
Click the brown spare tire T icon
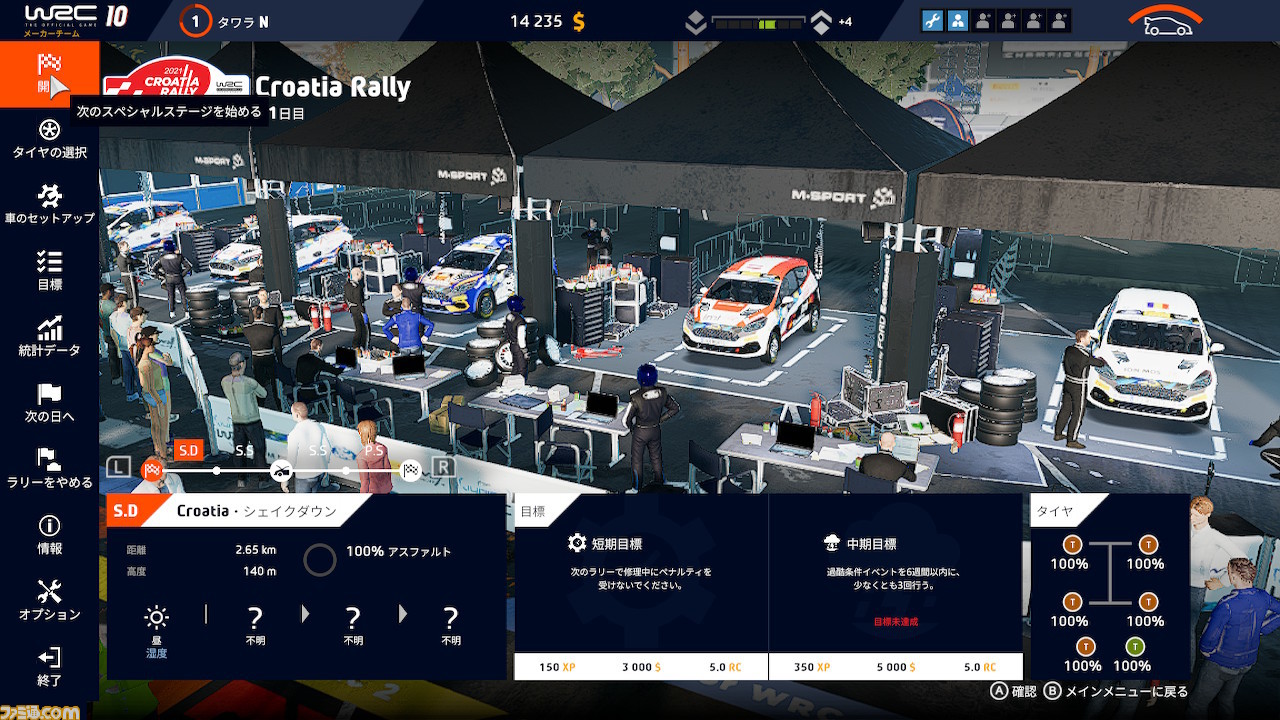pos(1086,647)
